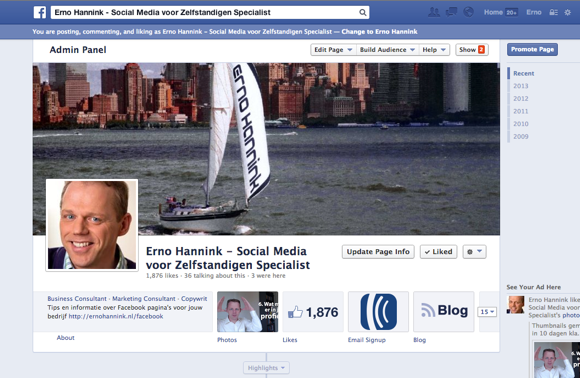Expand the apps count 15 dropdown
580x378 pixels.
[487, 312]
